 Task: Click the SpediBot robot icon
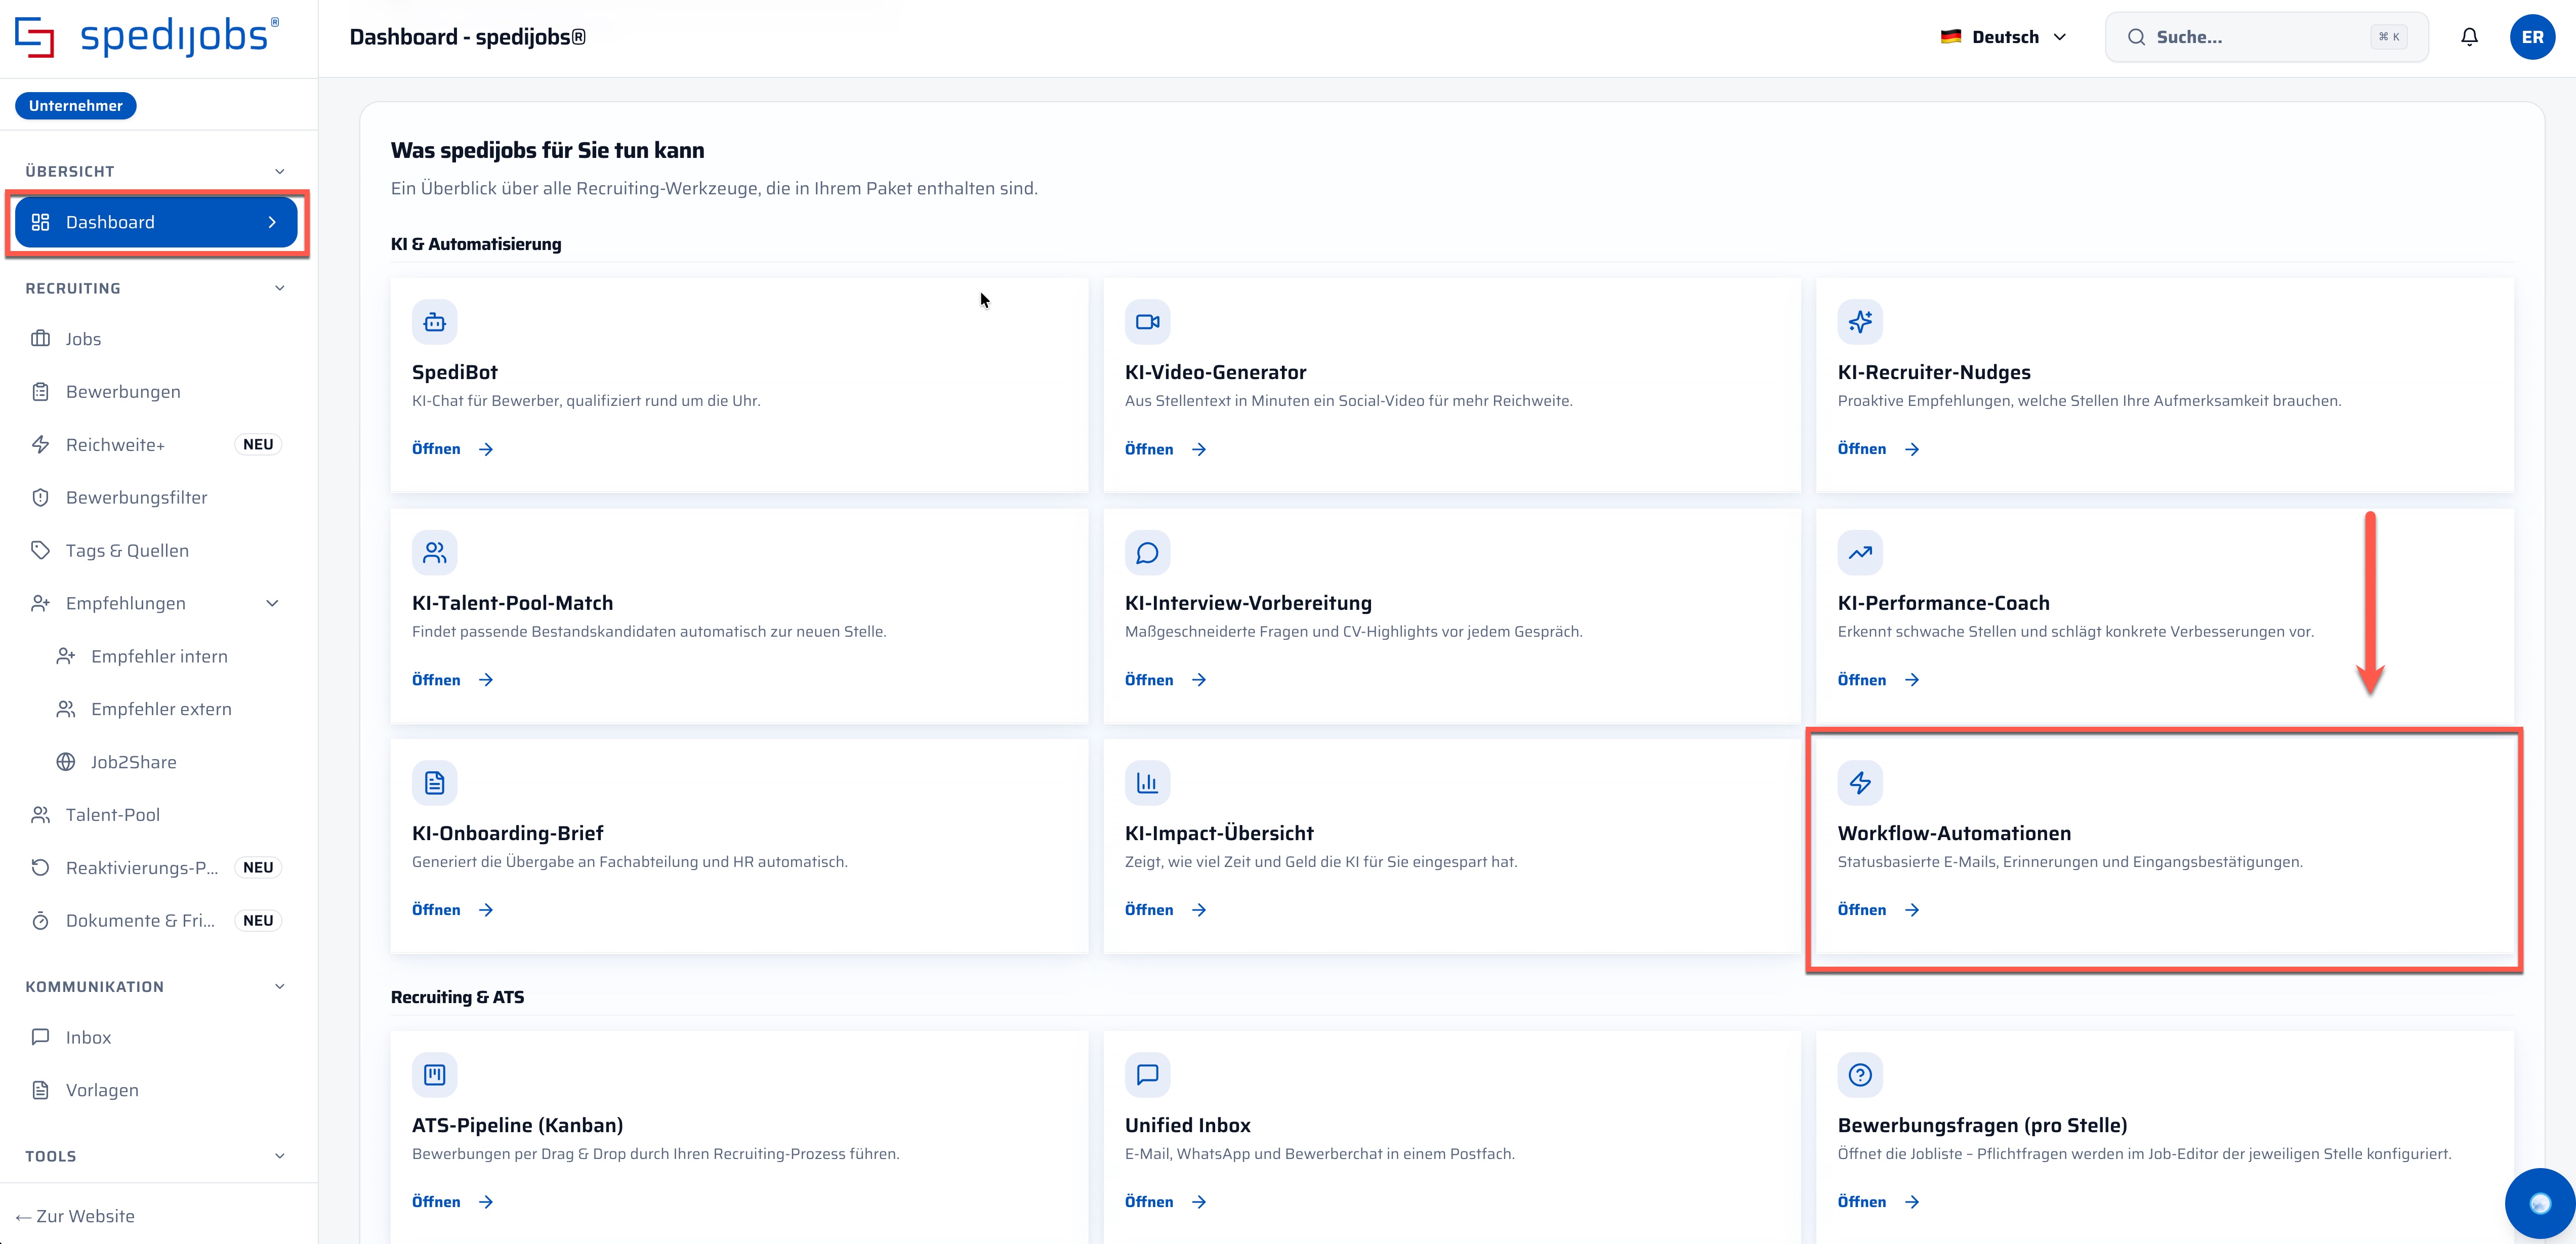(434, 322)
